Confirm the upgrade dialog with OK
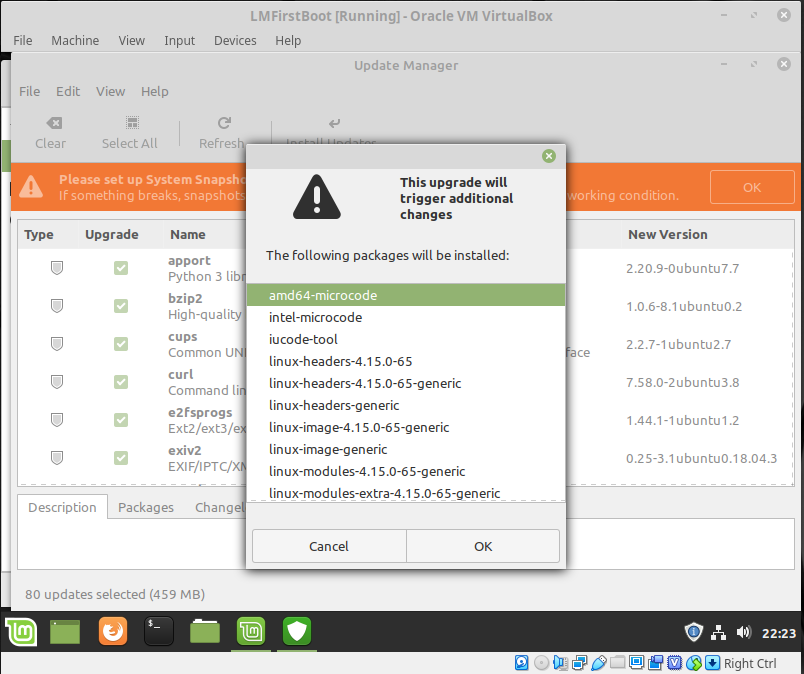Screen dimensions: 804x674 click(483, 546)
